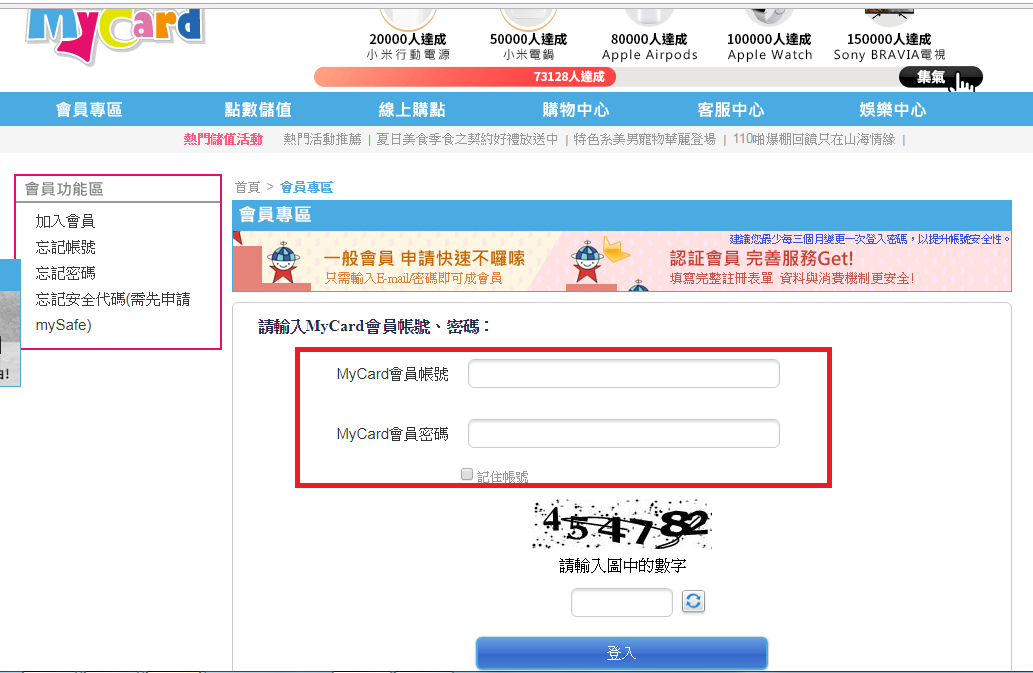
Task: Open the 點數儲值 navigation menu
Action: (x=258, y=109)
